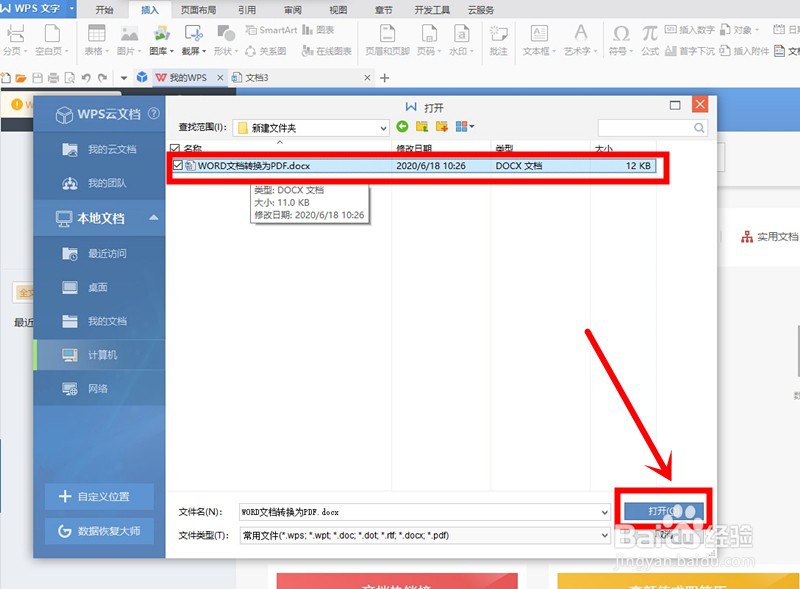Insert a Formula (公式)
Viewport: 800px width, 589px height.
pyautogui.click(x=649, y=39)
